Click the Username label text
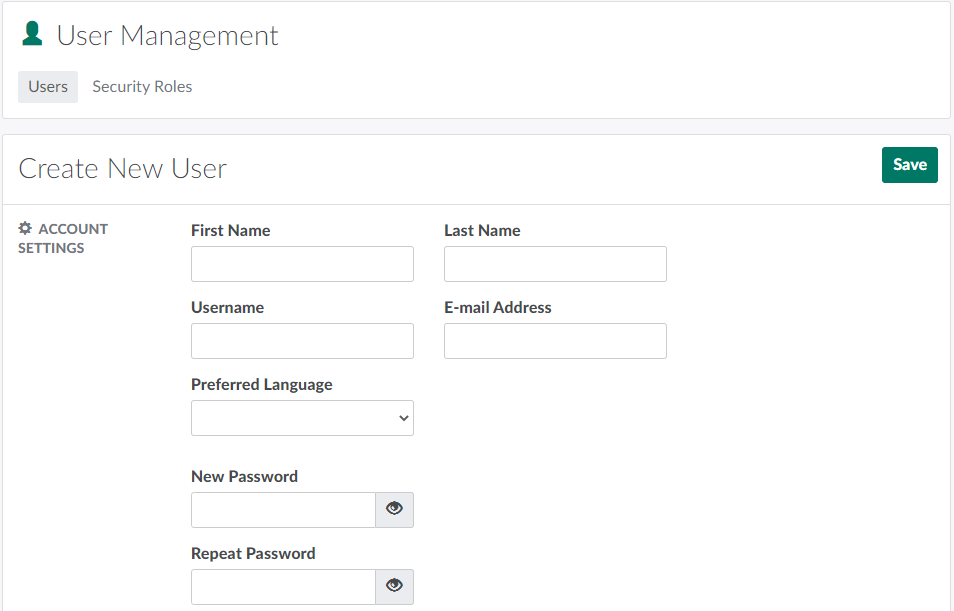Viewport: 954px width, 611px height. [x=227, y=308]
